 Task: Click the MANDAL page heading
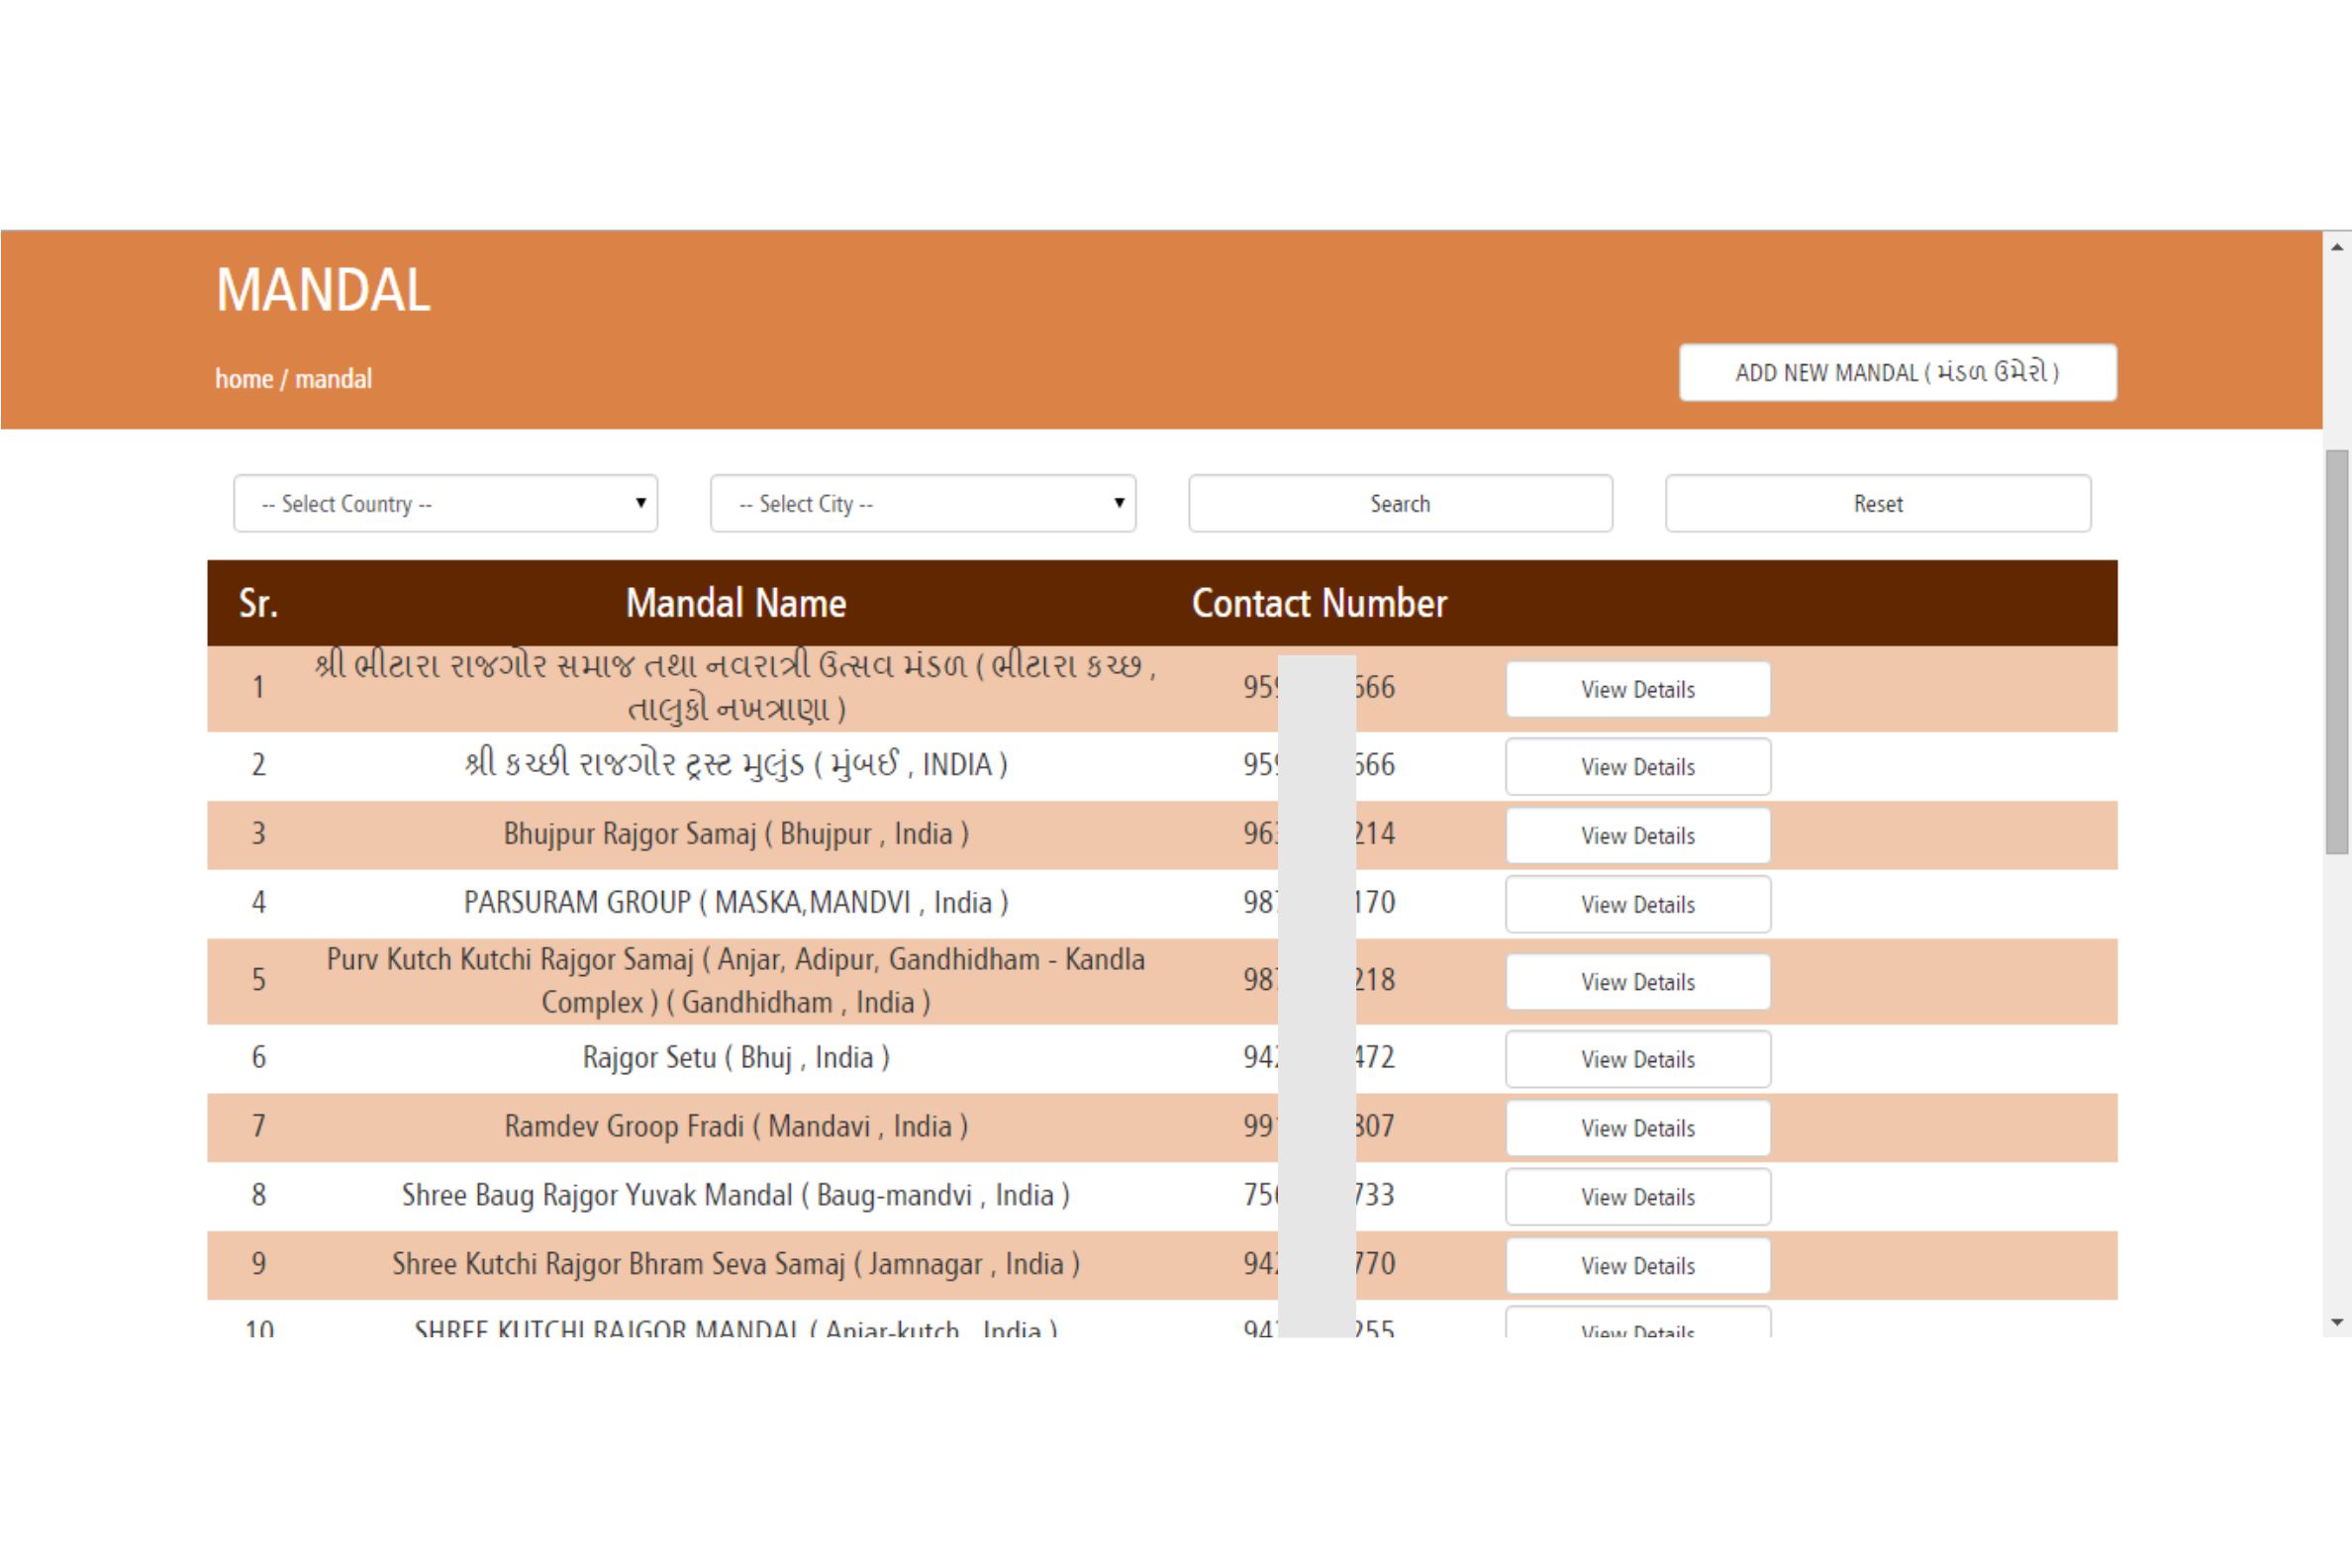pyautogui.click(x=323, y=290)
